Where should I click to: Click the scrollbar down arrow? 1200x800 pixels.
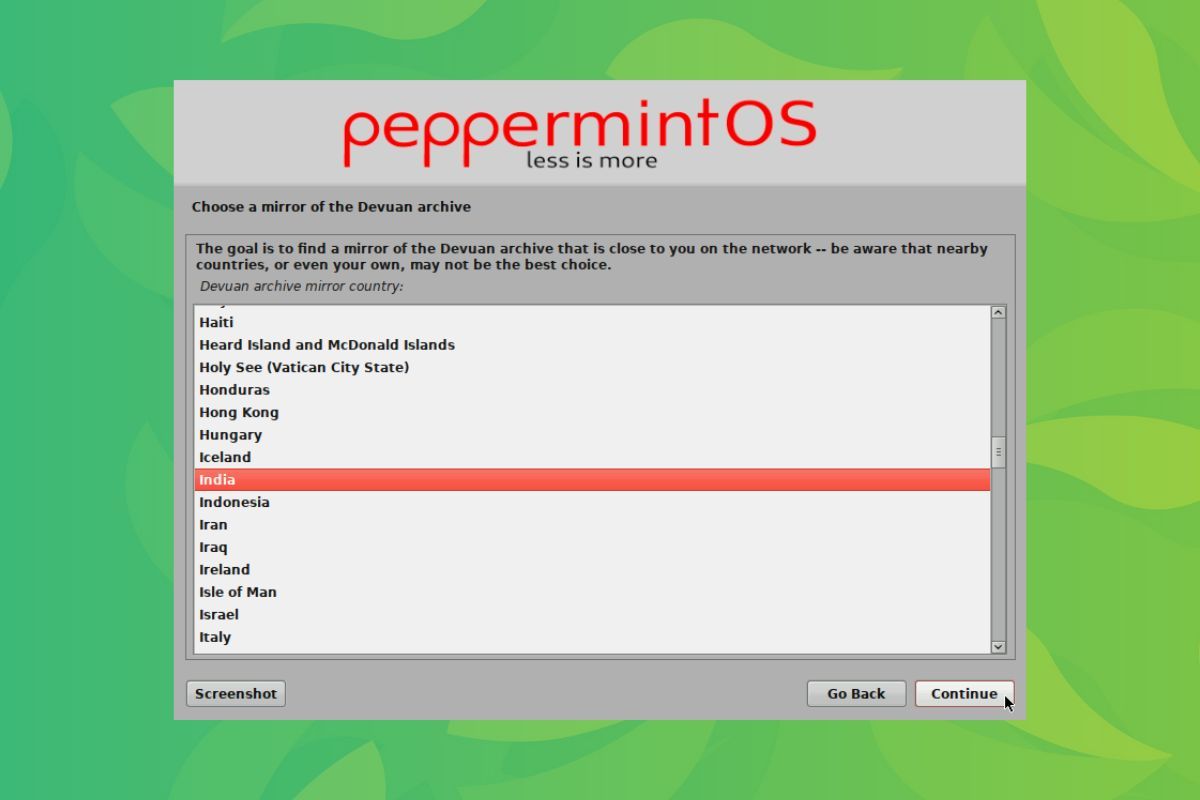tap(998, 647)
